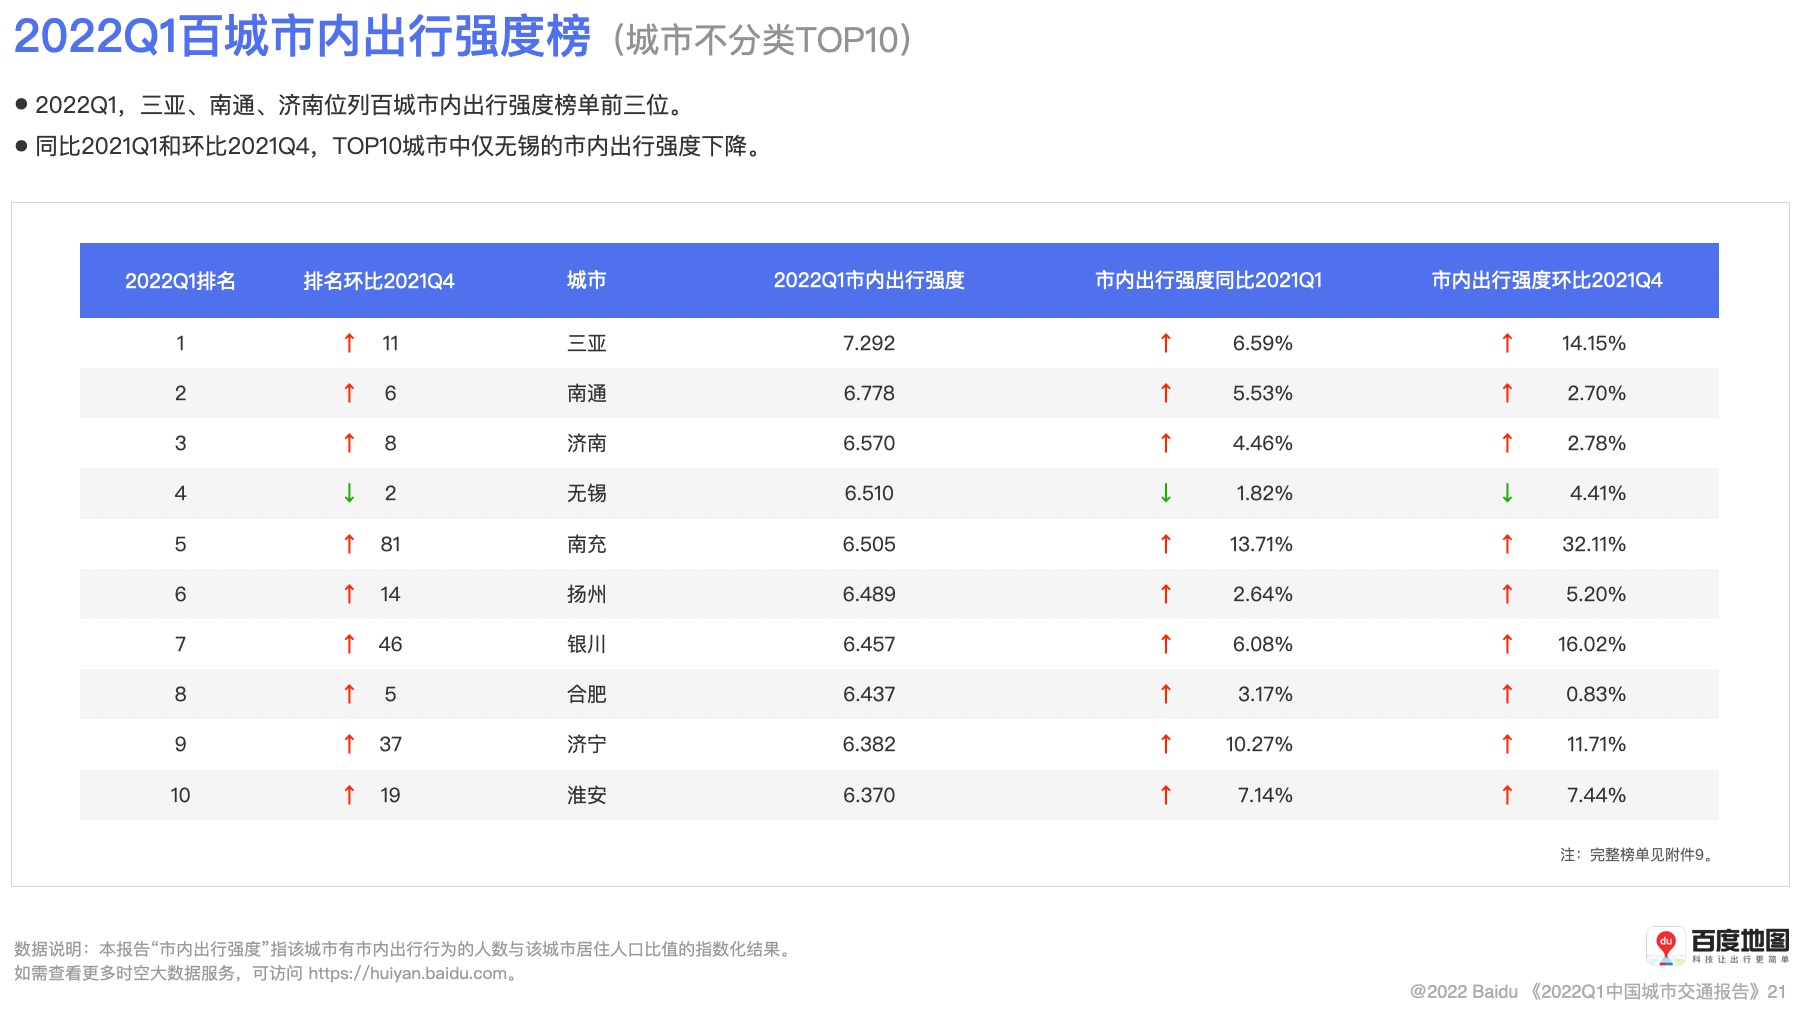Click city name 扬州

(587, 594)
